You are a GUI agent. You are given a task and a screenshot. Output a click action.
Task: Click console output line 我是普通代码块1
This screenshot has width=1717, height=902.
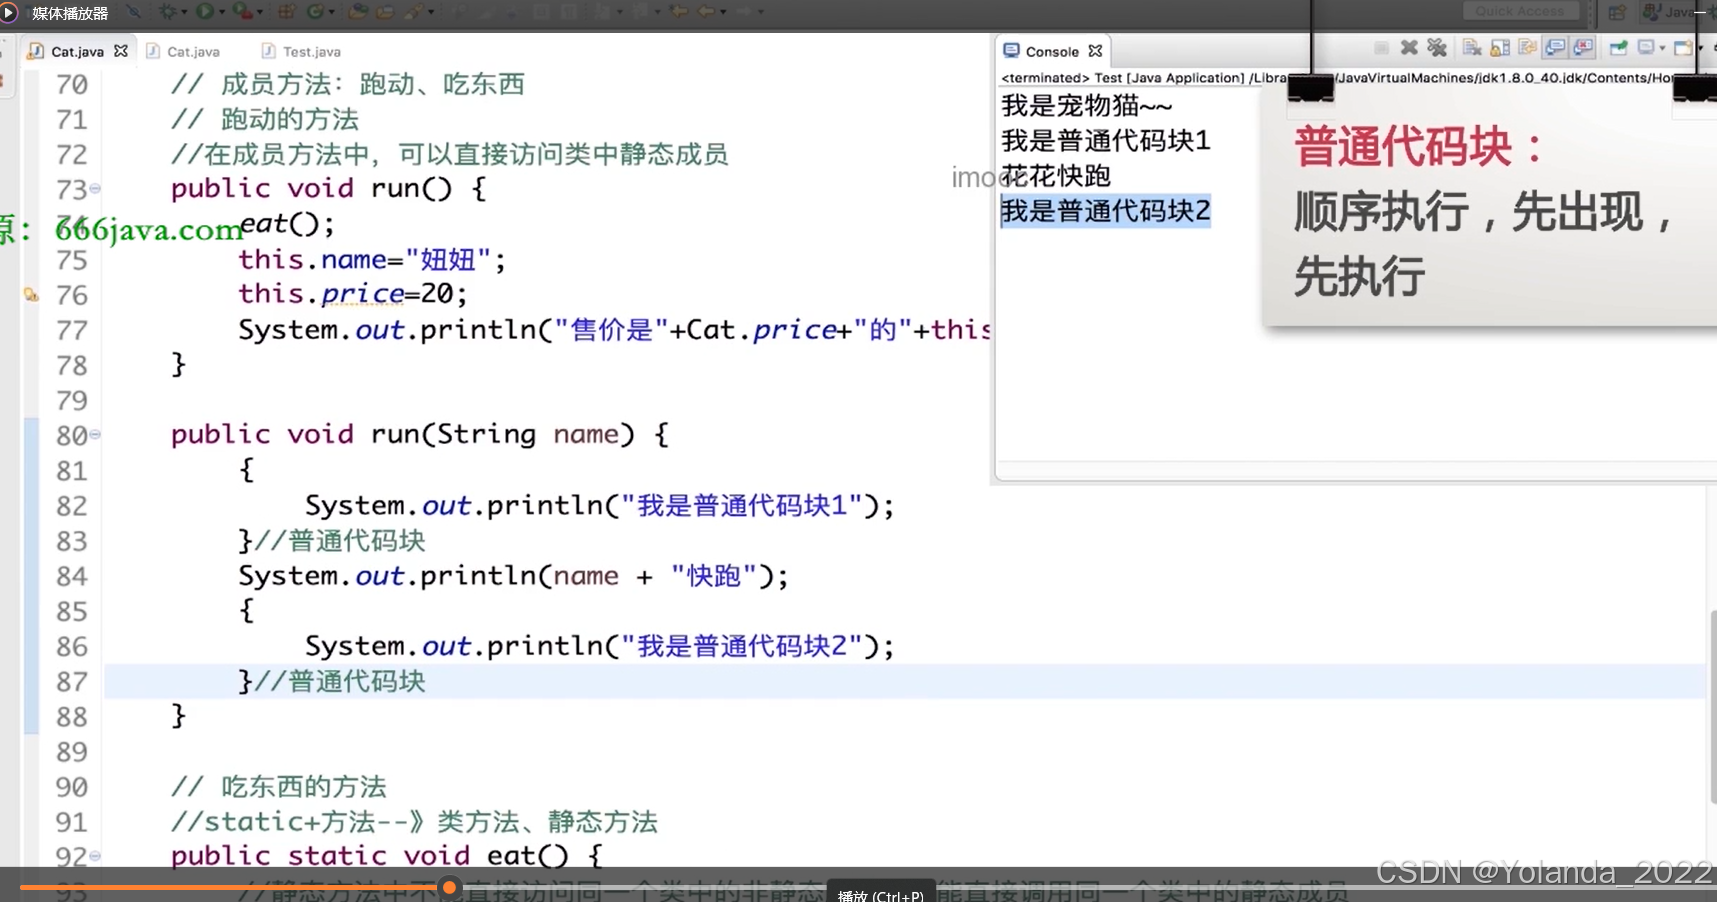[x=1106, y=140]
